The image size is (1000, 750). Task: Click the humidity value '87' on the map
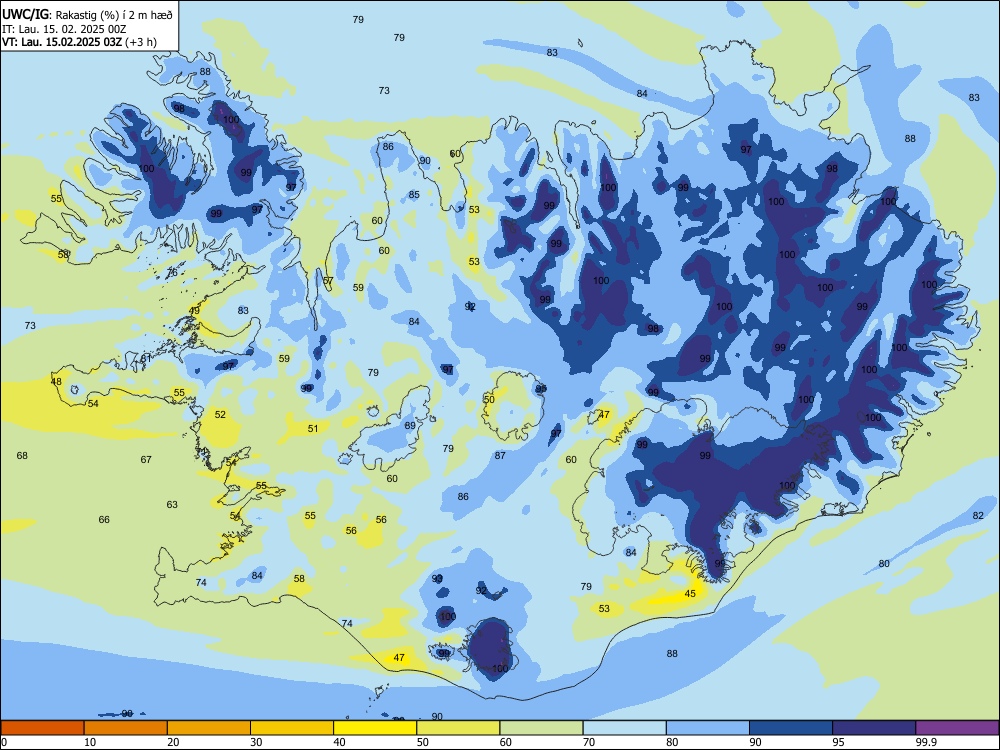coord(500,455)
